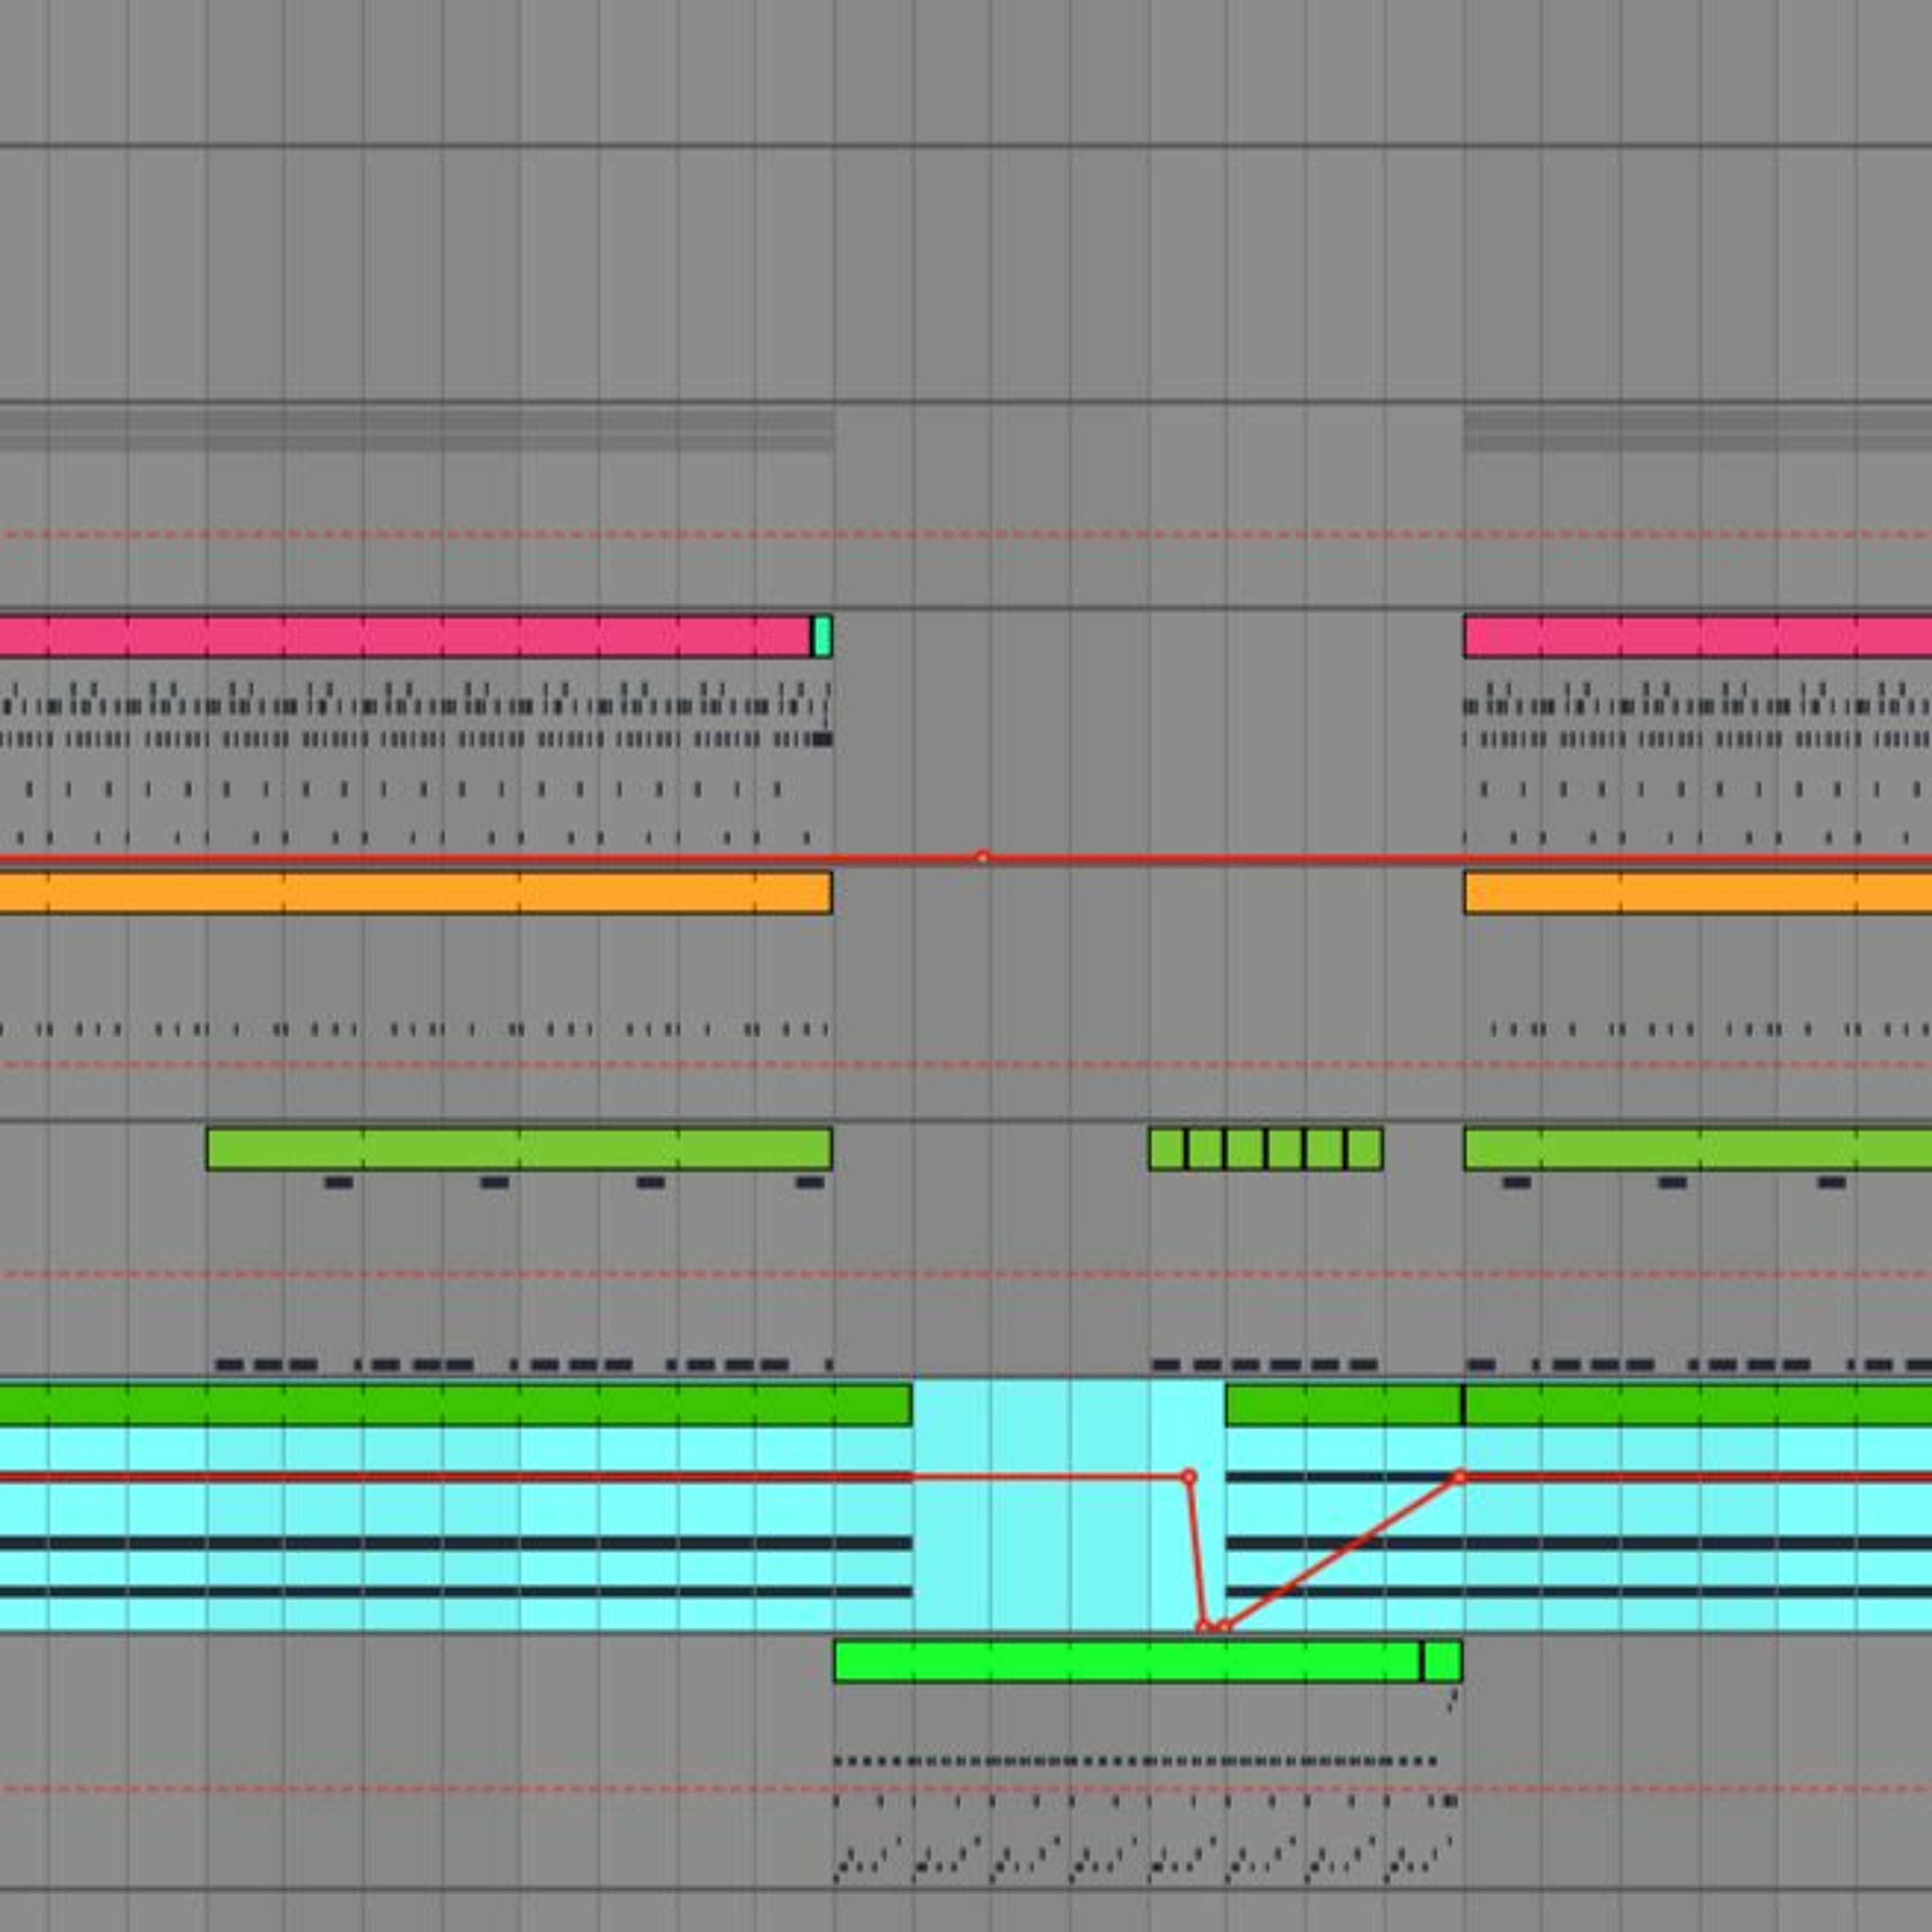The image size is (1932, 1932).
Task: Select the small mint clip ending the pink track
Action: point(822,636)
